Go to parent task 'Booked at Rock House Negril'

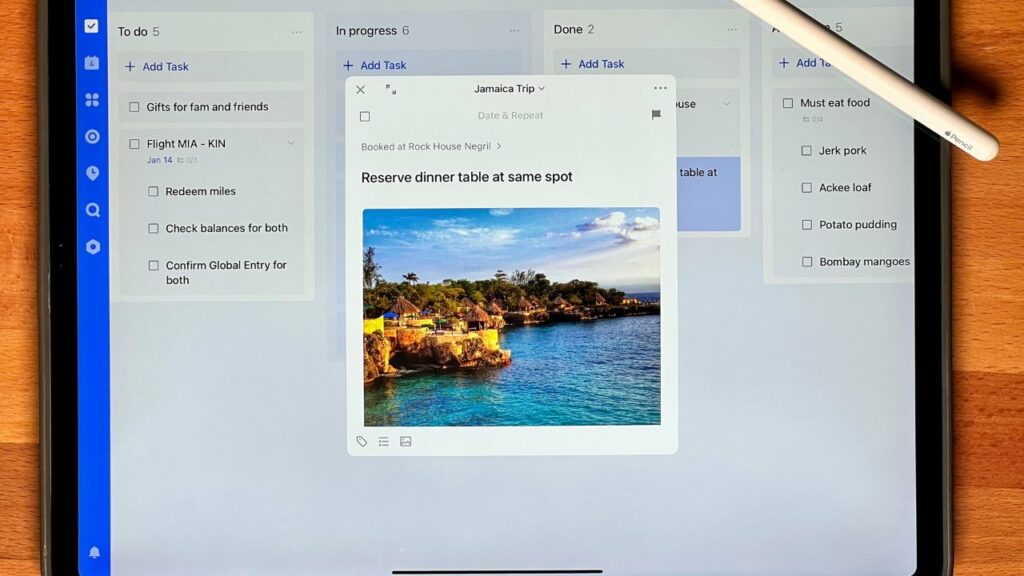pos(431,146)
